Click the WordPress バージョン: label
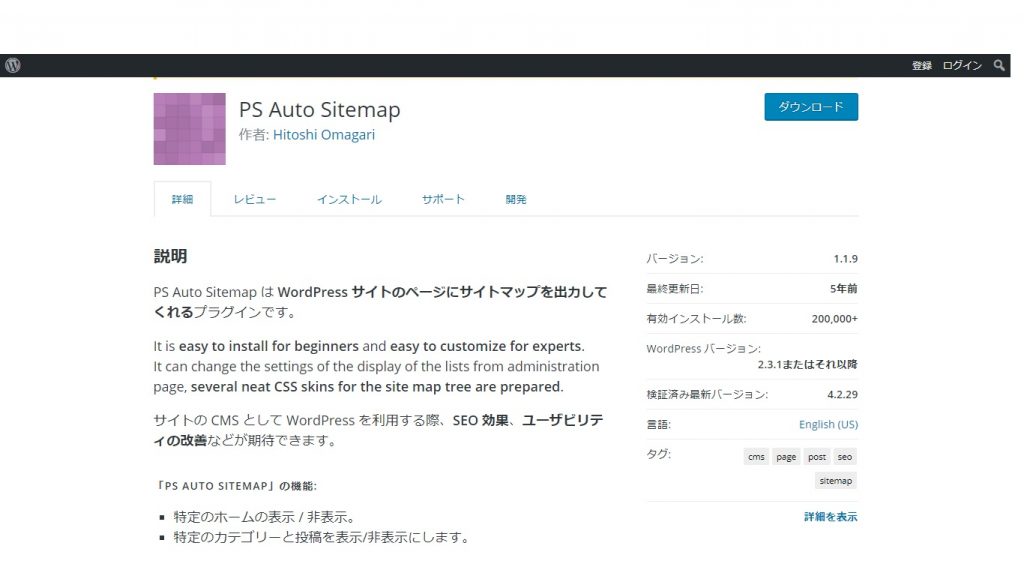Viewport: 1024px width, 576px height. (x=703, y=349)
